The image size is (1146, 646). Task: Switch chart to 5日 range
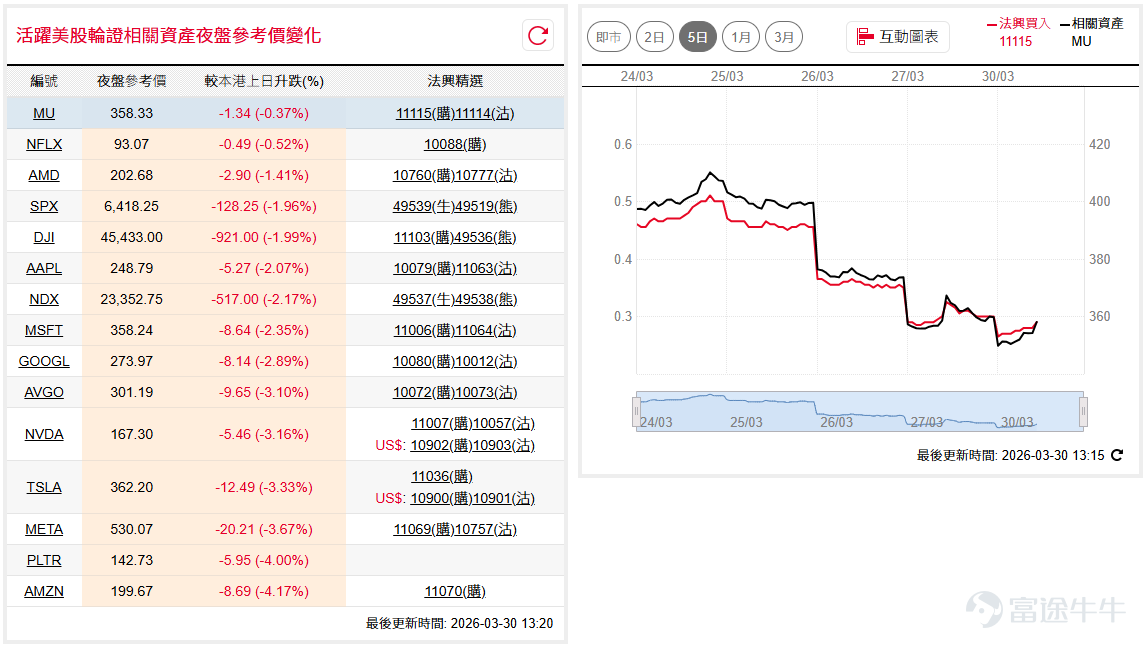click(697, 37)
